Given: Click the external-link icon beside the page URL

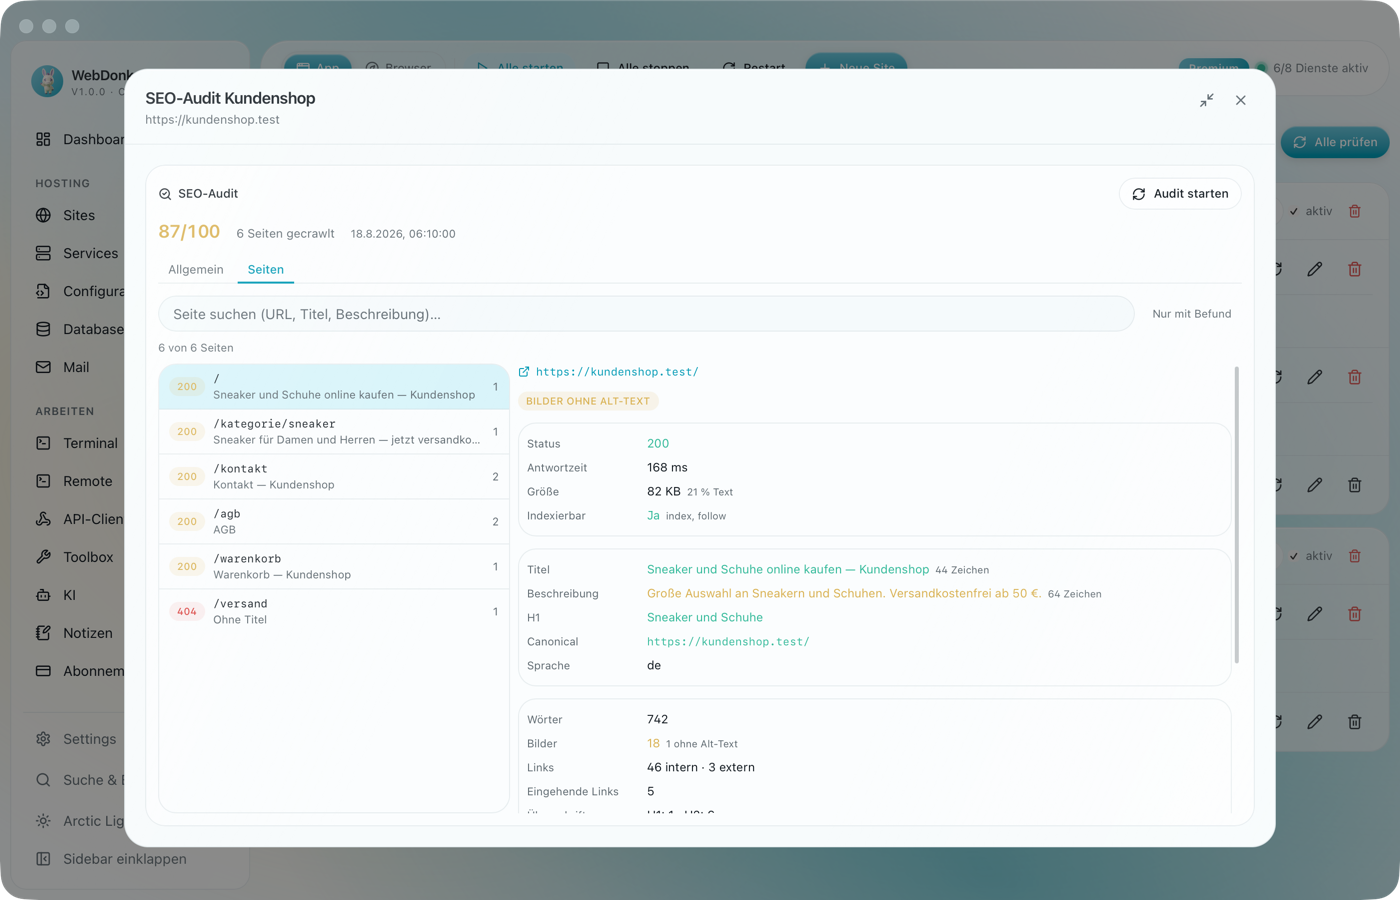Looking at the screenshot, I should point(524,372).
